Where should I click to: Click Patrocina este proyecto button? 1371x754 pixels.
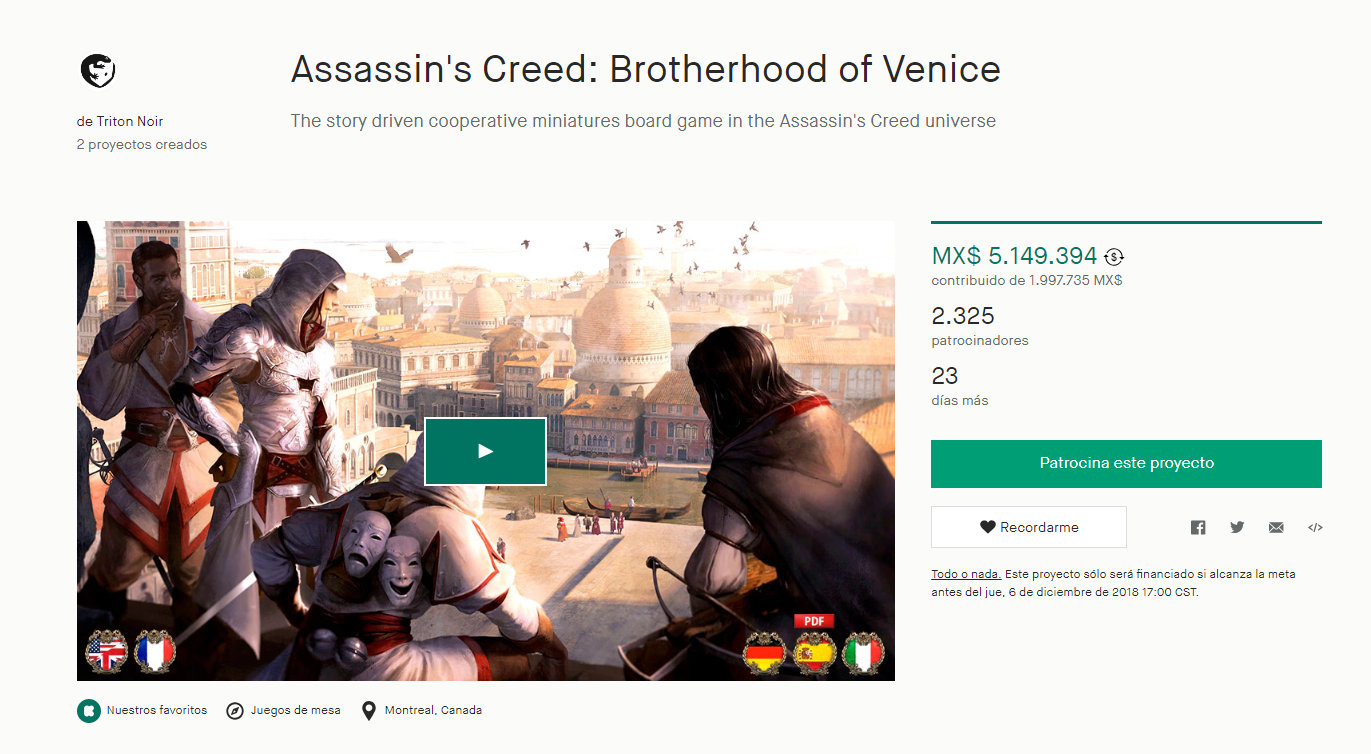tap(1126, 464)
